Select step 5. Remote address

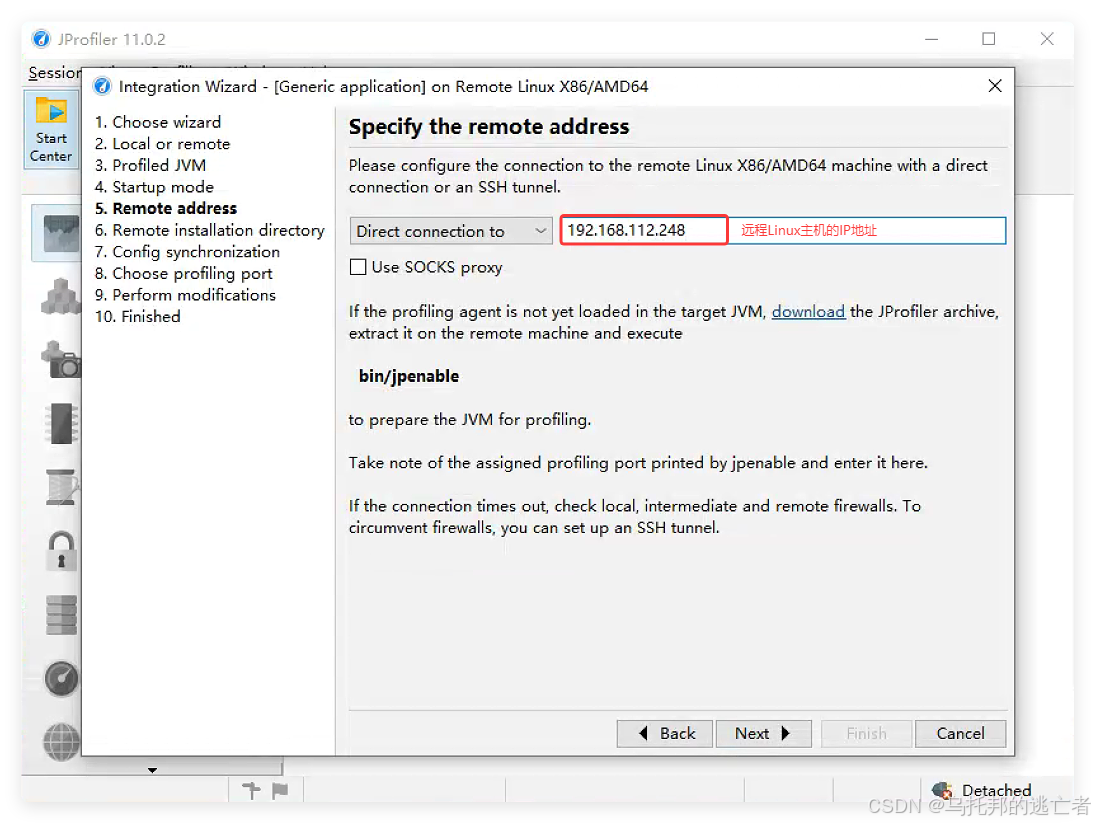pyautogui.click(x=166, y=209)
